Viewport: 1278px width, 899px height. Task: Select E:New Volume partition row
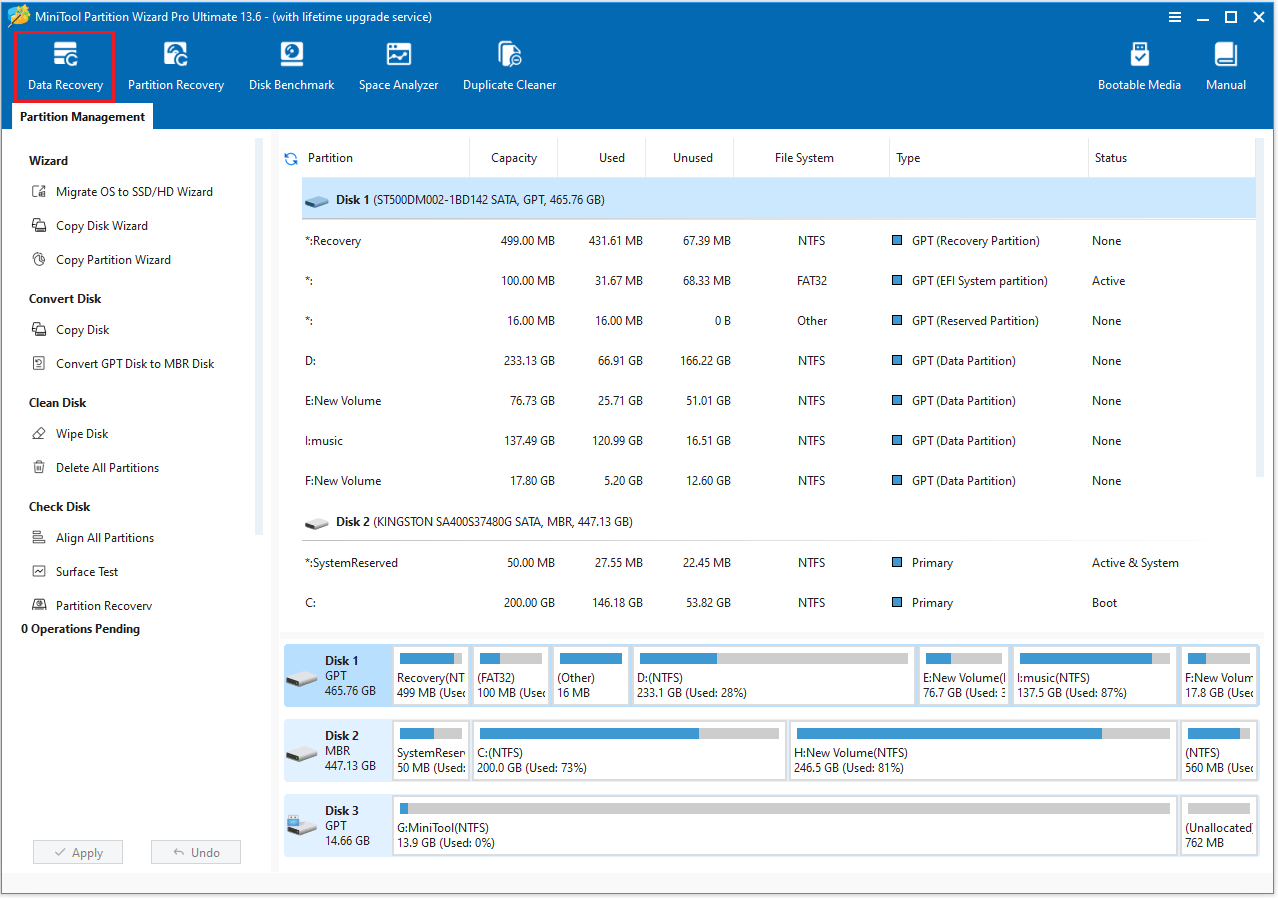[x=778, y=401]
